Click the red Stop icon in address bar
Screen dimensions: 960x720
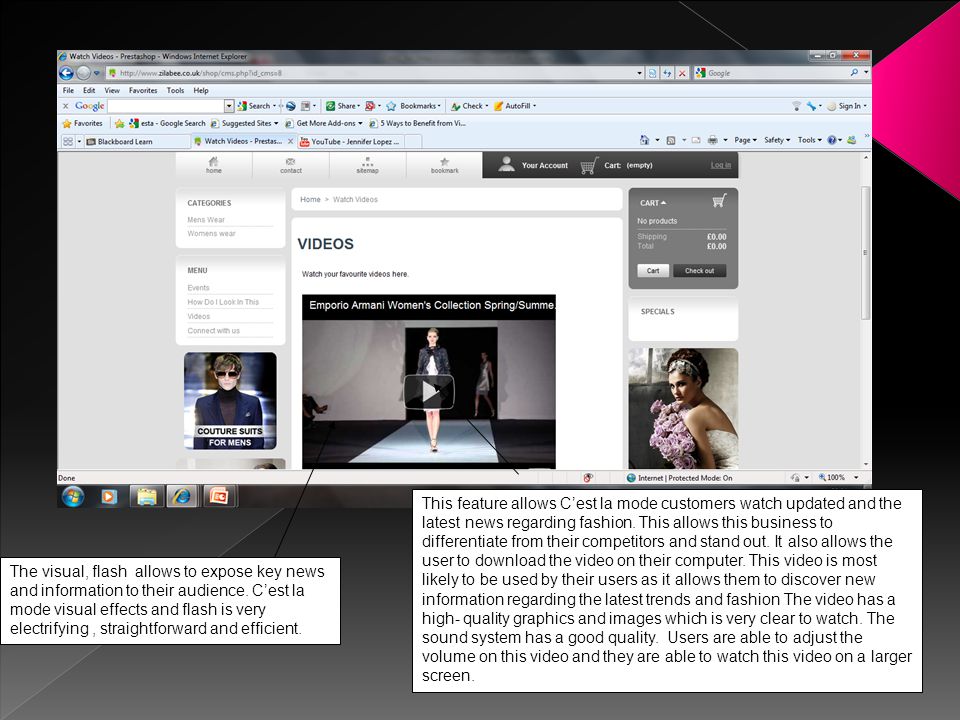[x=682, y=73]
